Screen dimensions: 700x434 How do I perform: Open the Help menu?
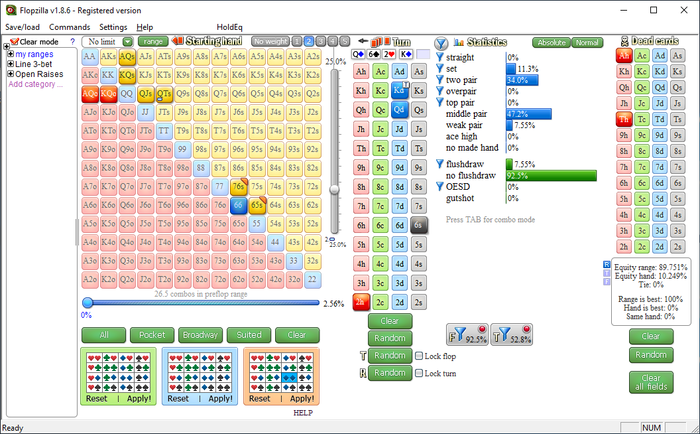(145, 27)
